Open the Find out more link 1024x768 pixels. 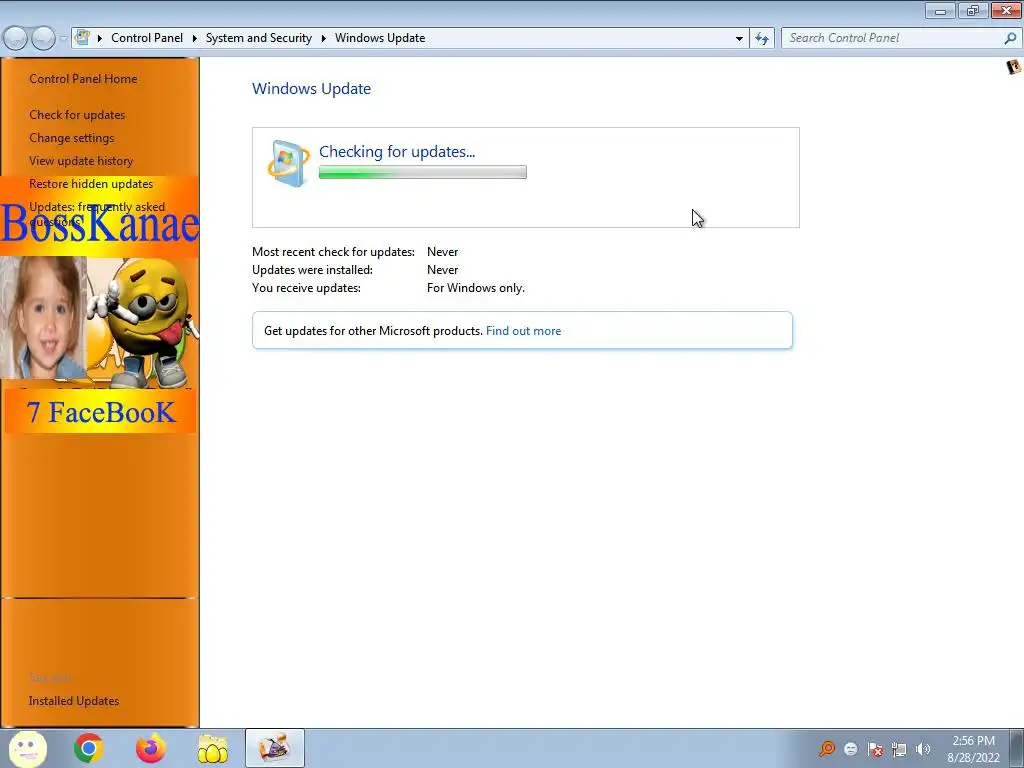click(x=523, y=331)
